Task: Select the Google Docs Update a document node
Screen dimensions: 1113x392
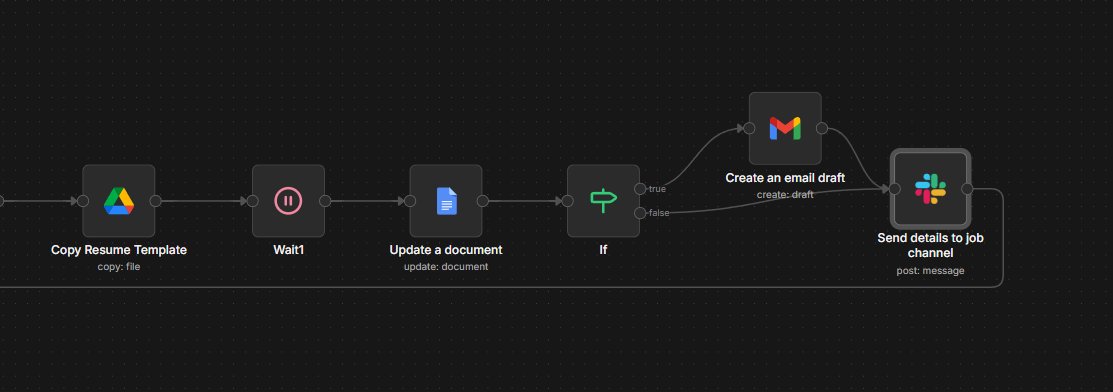Action: point(446,201)
